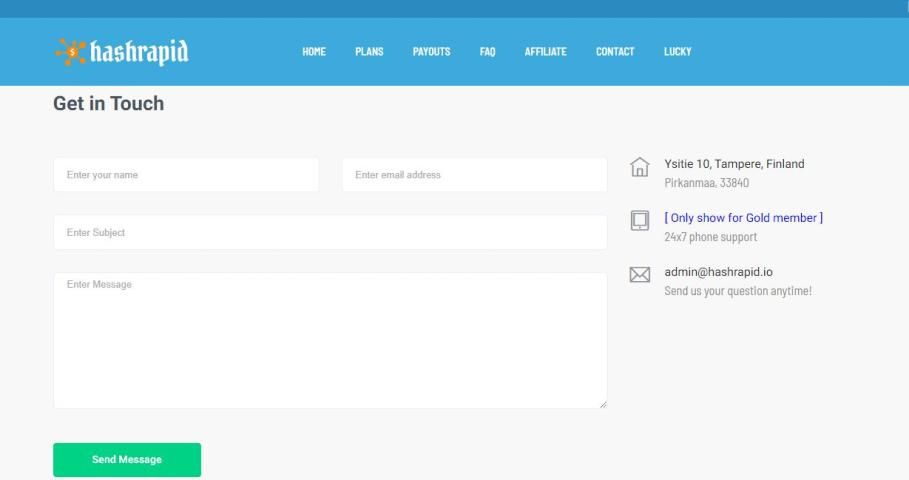Viewport: 909px width, 480px height.
Task: Open the HOME menu item
Action: pos(314,52)
